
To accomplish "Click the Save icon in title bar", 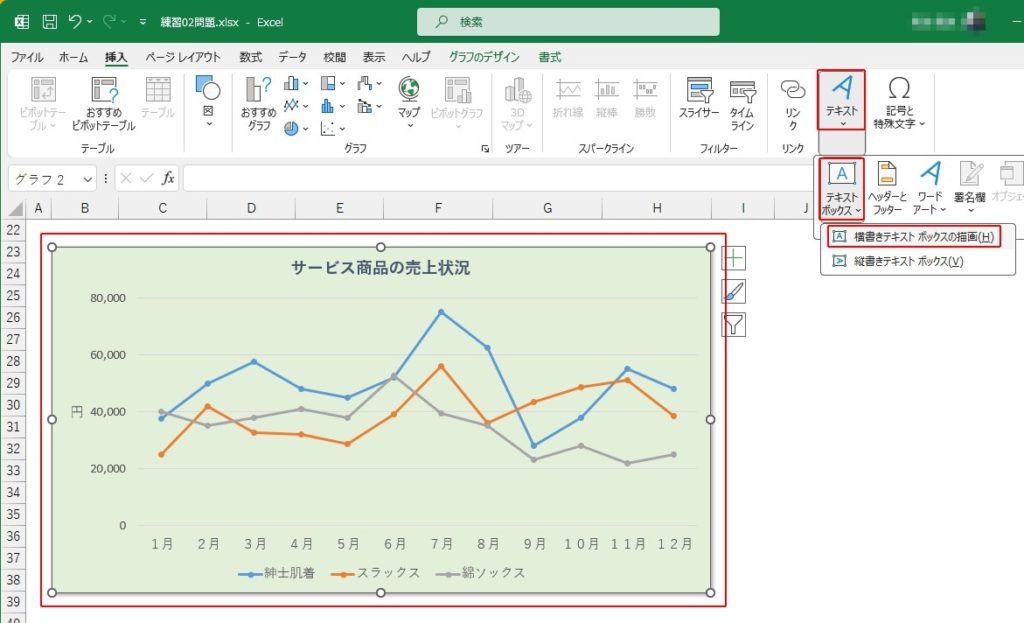I will [x=49, y=21].
